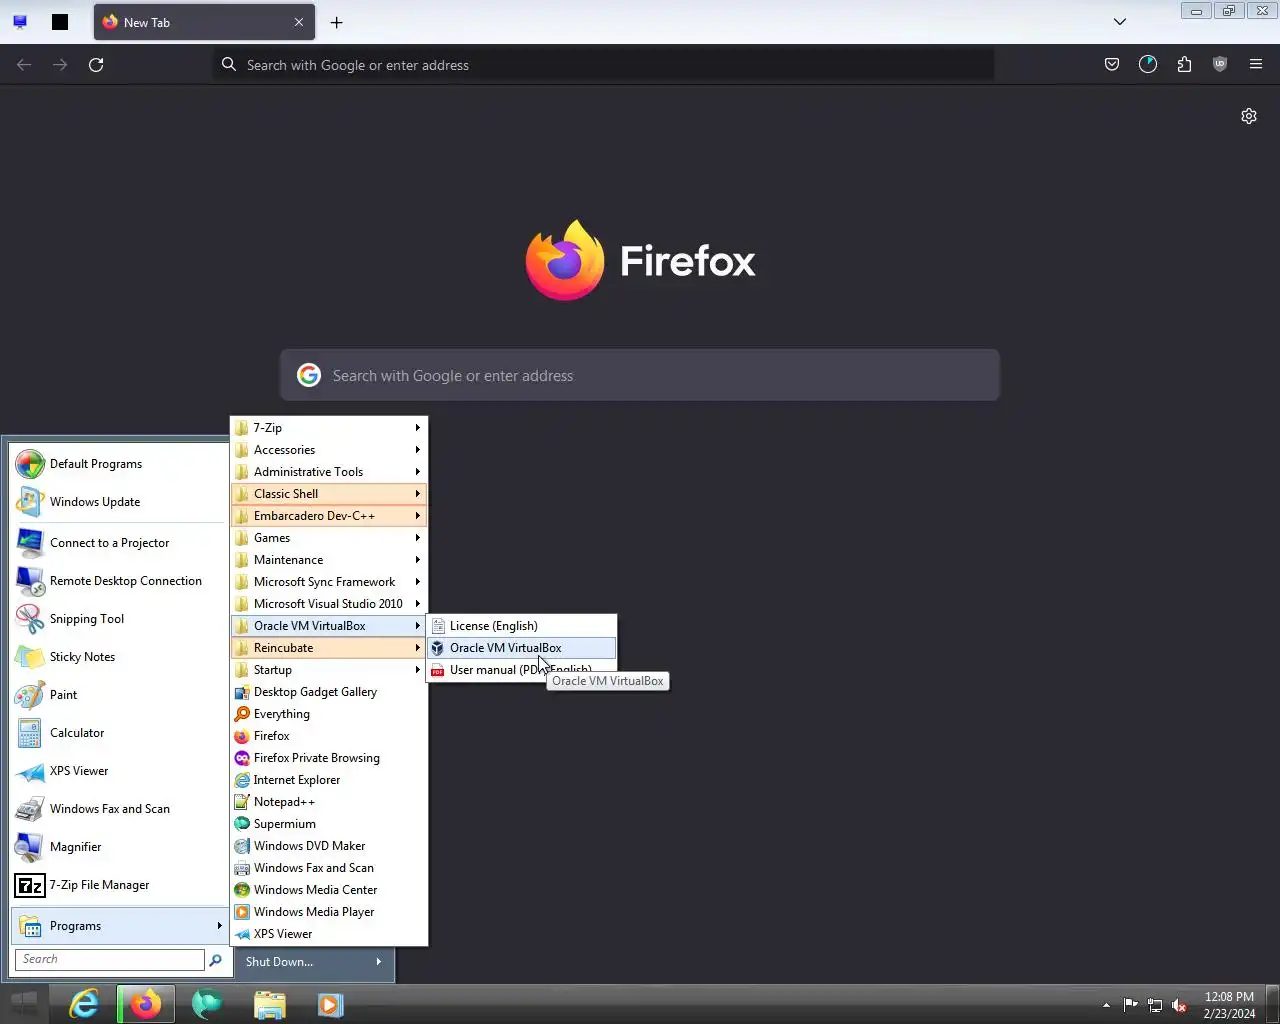
Task: Launch the Snipping Tool
Action: (119, 619)
